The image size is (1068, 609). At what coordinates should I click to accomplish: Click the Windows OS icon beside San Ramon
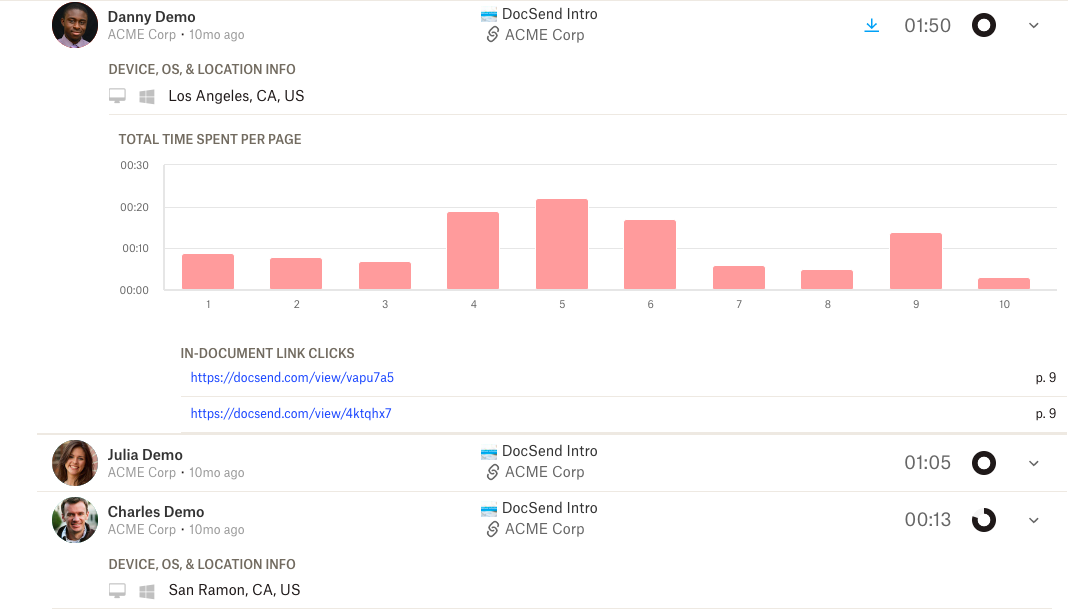pyautogui.click(x=147, y=591)
